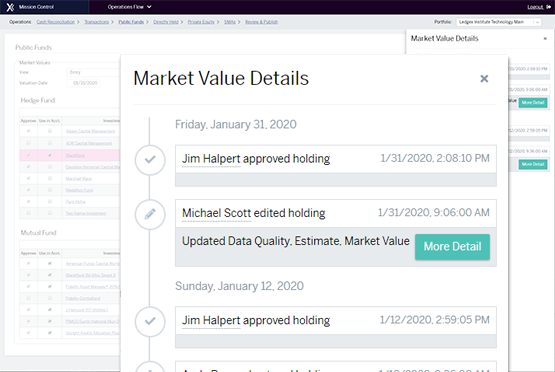The image size is (555, 372).
Task: Open Marshall Wace investment link
Action: tap(79, 179)
